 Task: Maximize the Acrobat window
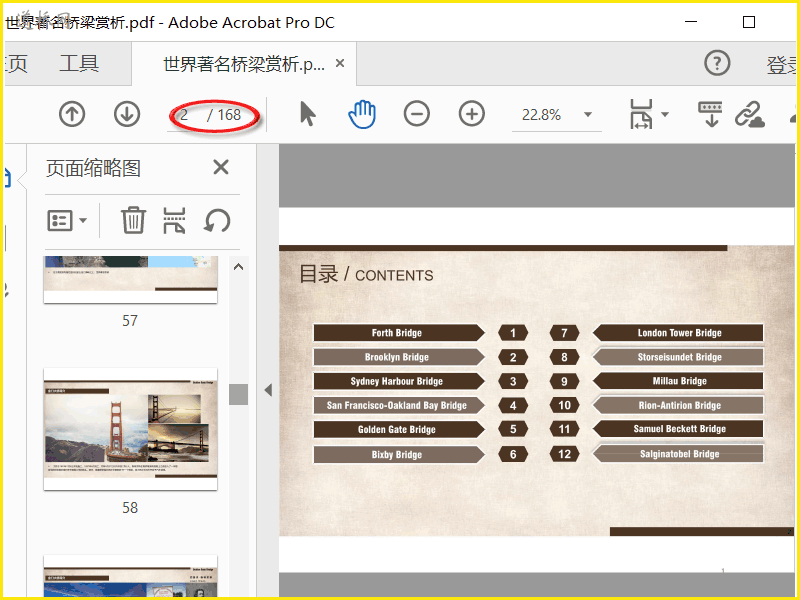point(748,22)
